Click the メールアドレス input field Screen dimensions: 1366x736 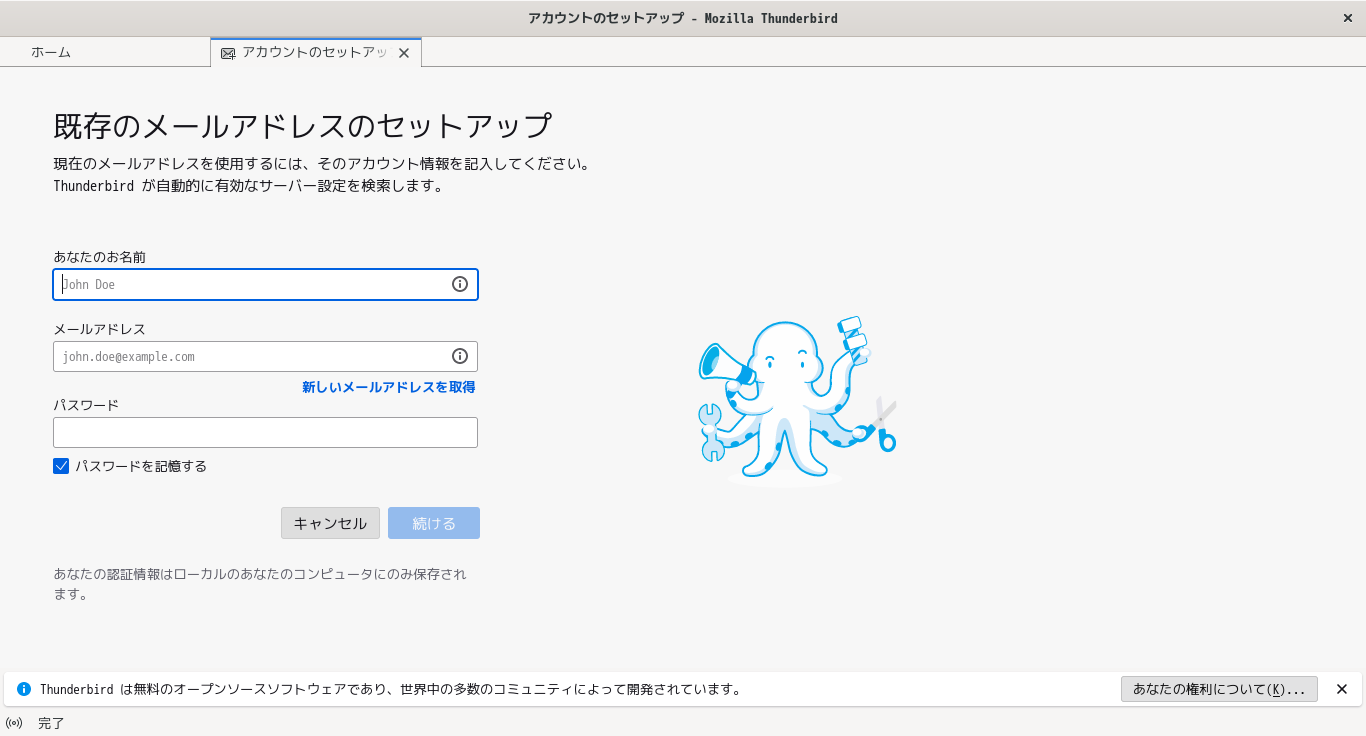(x=265, y=356)
